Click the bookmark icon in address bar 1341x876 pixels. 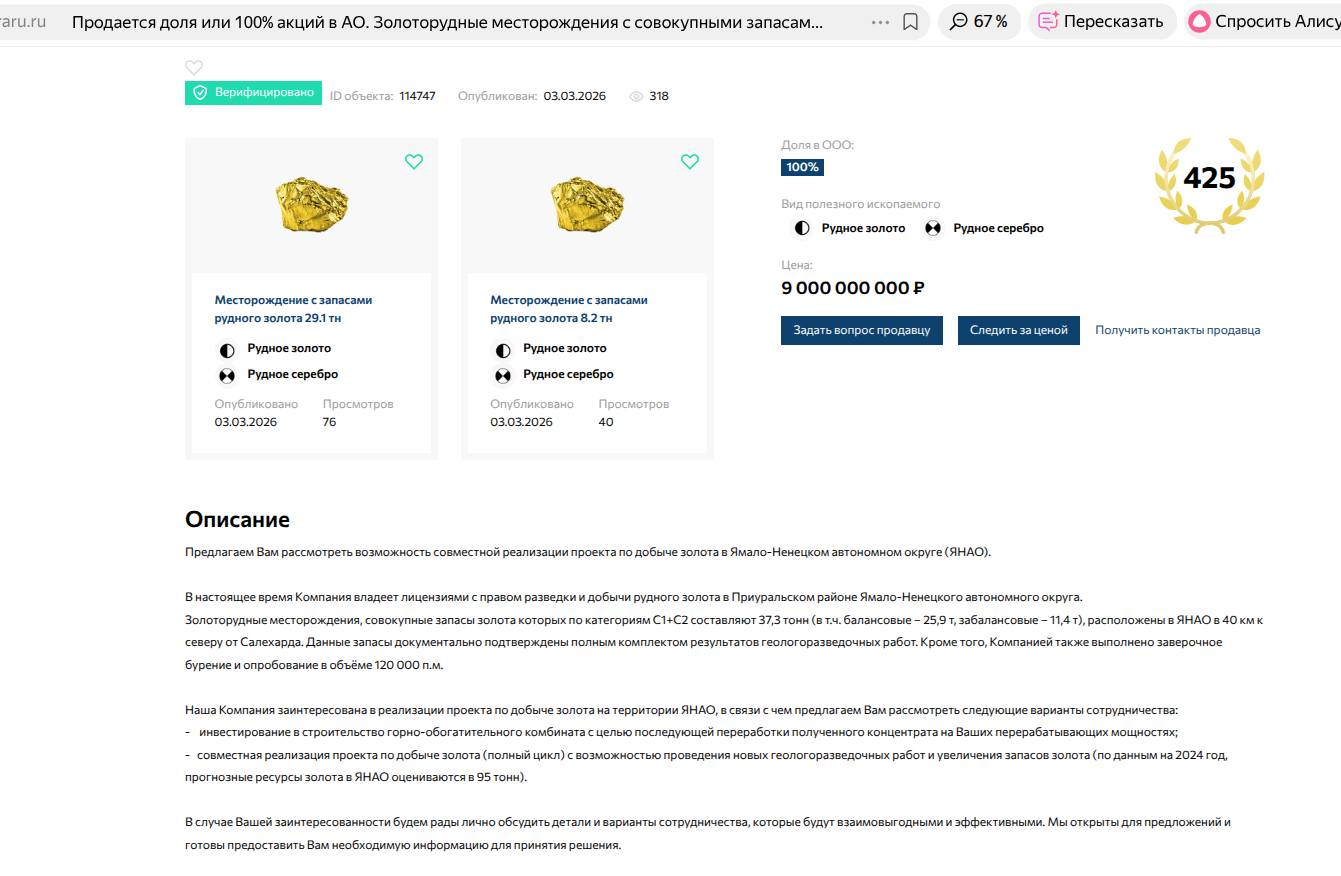pyautogui.click(x=910, y=22)
